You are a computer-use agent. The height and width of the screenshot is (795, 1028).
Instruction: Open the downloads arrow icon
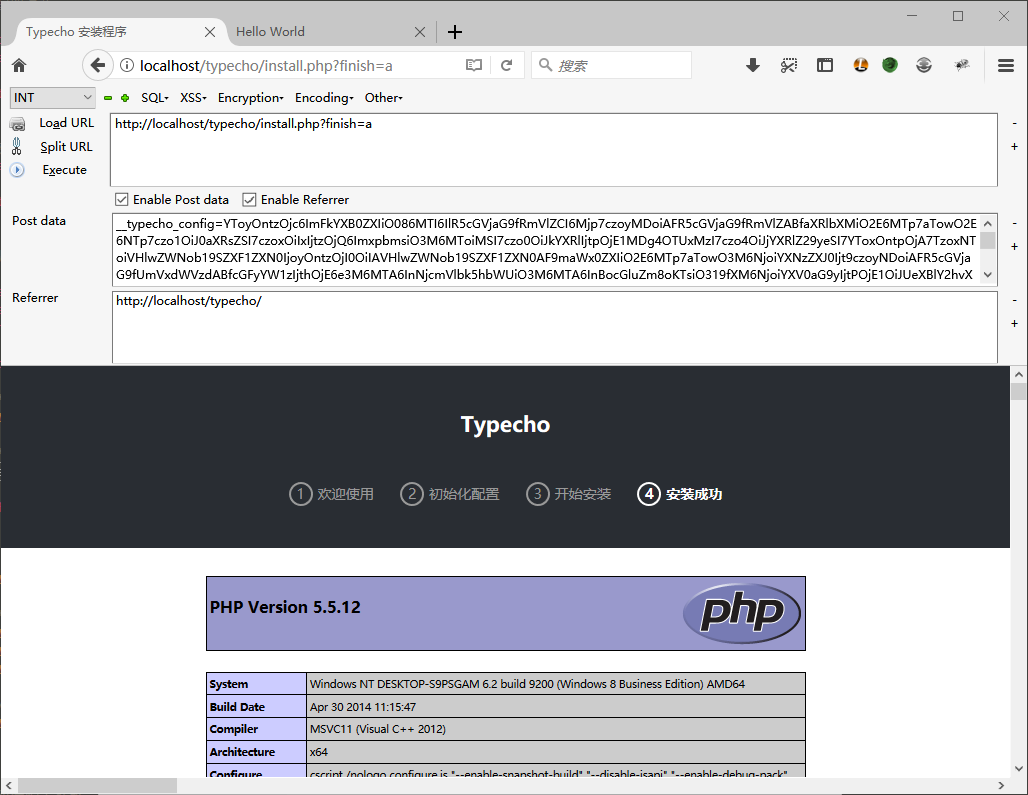tap(753, 65)
